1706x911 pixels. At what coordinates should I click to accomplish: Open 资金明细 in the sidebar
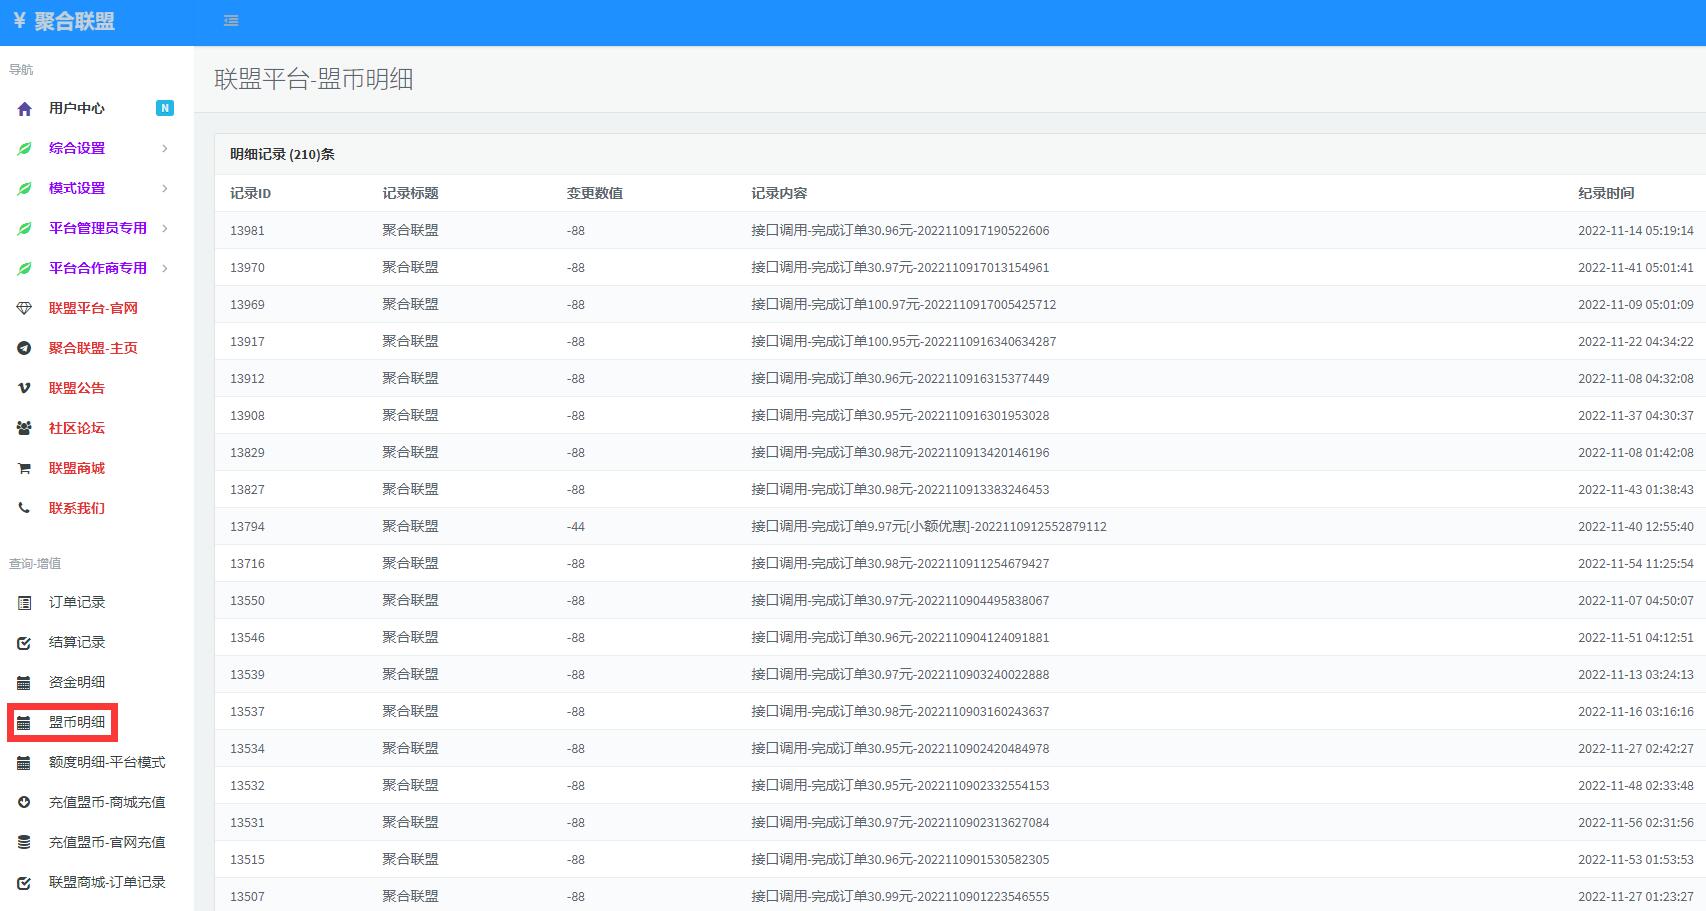[77, 682]
